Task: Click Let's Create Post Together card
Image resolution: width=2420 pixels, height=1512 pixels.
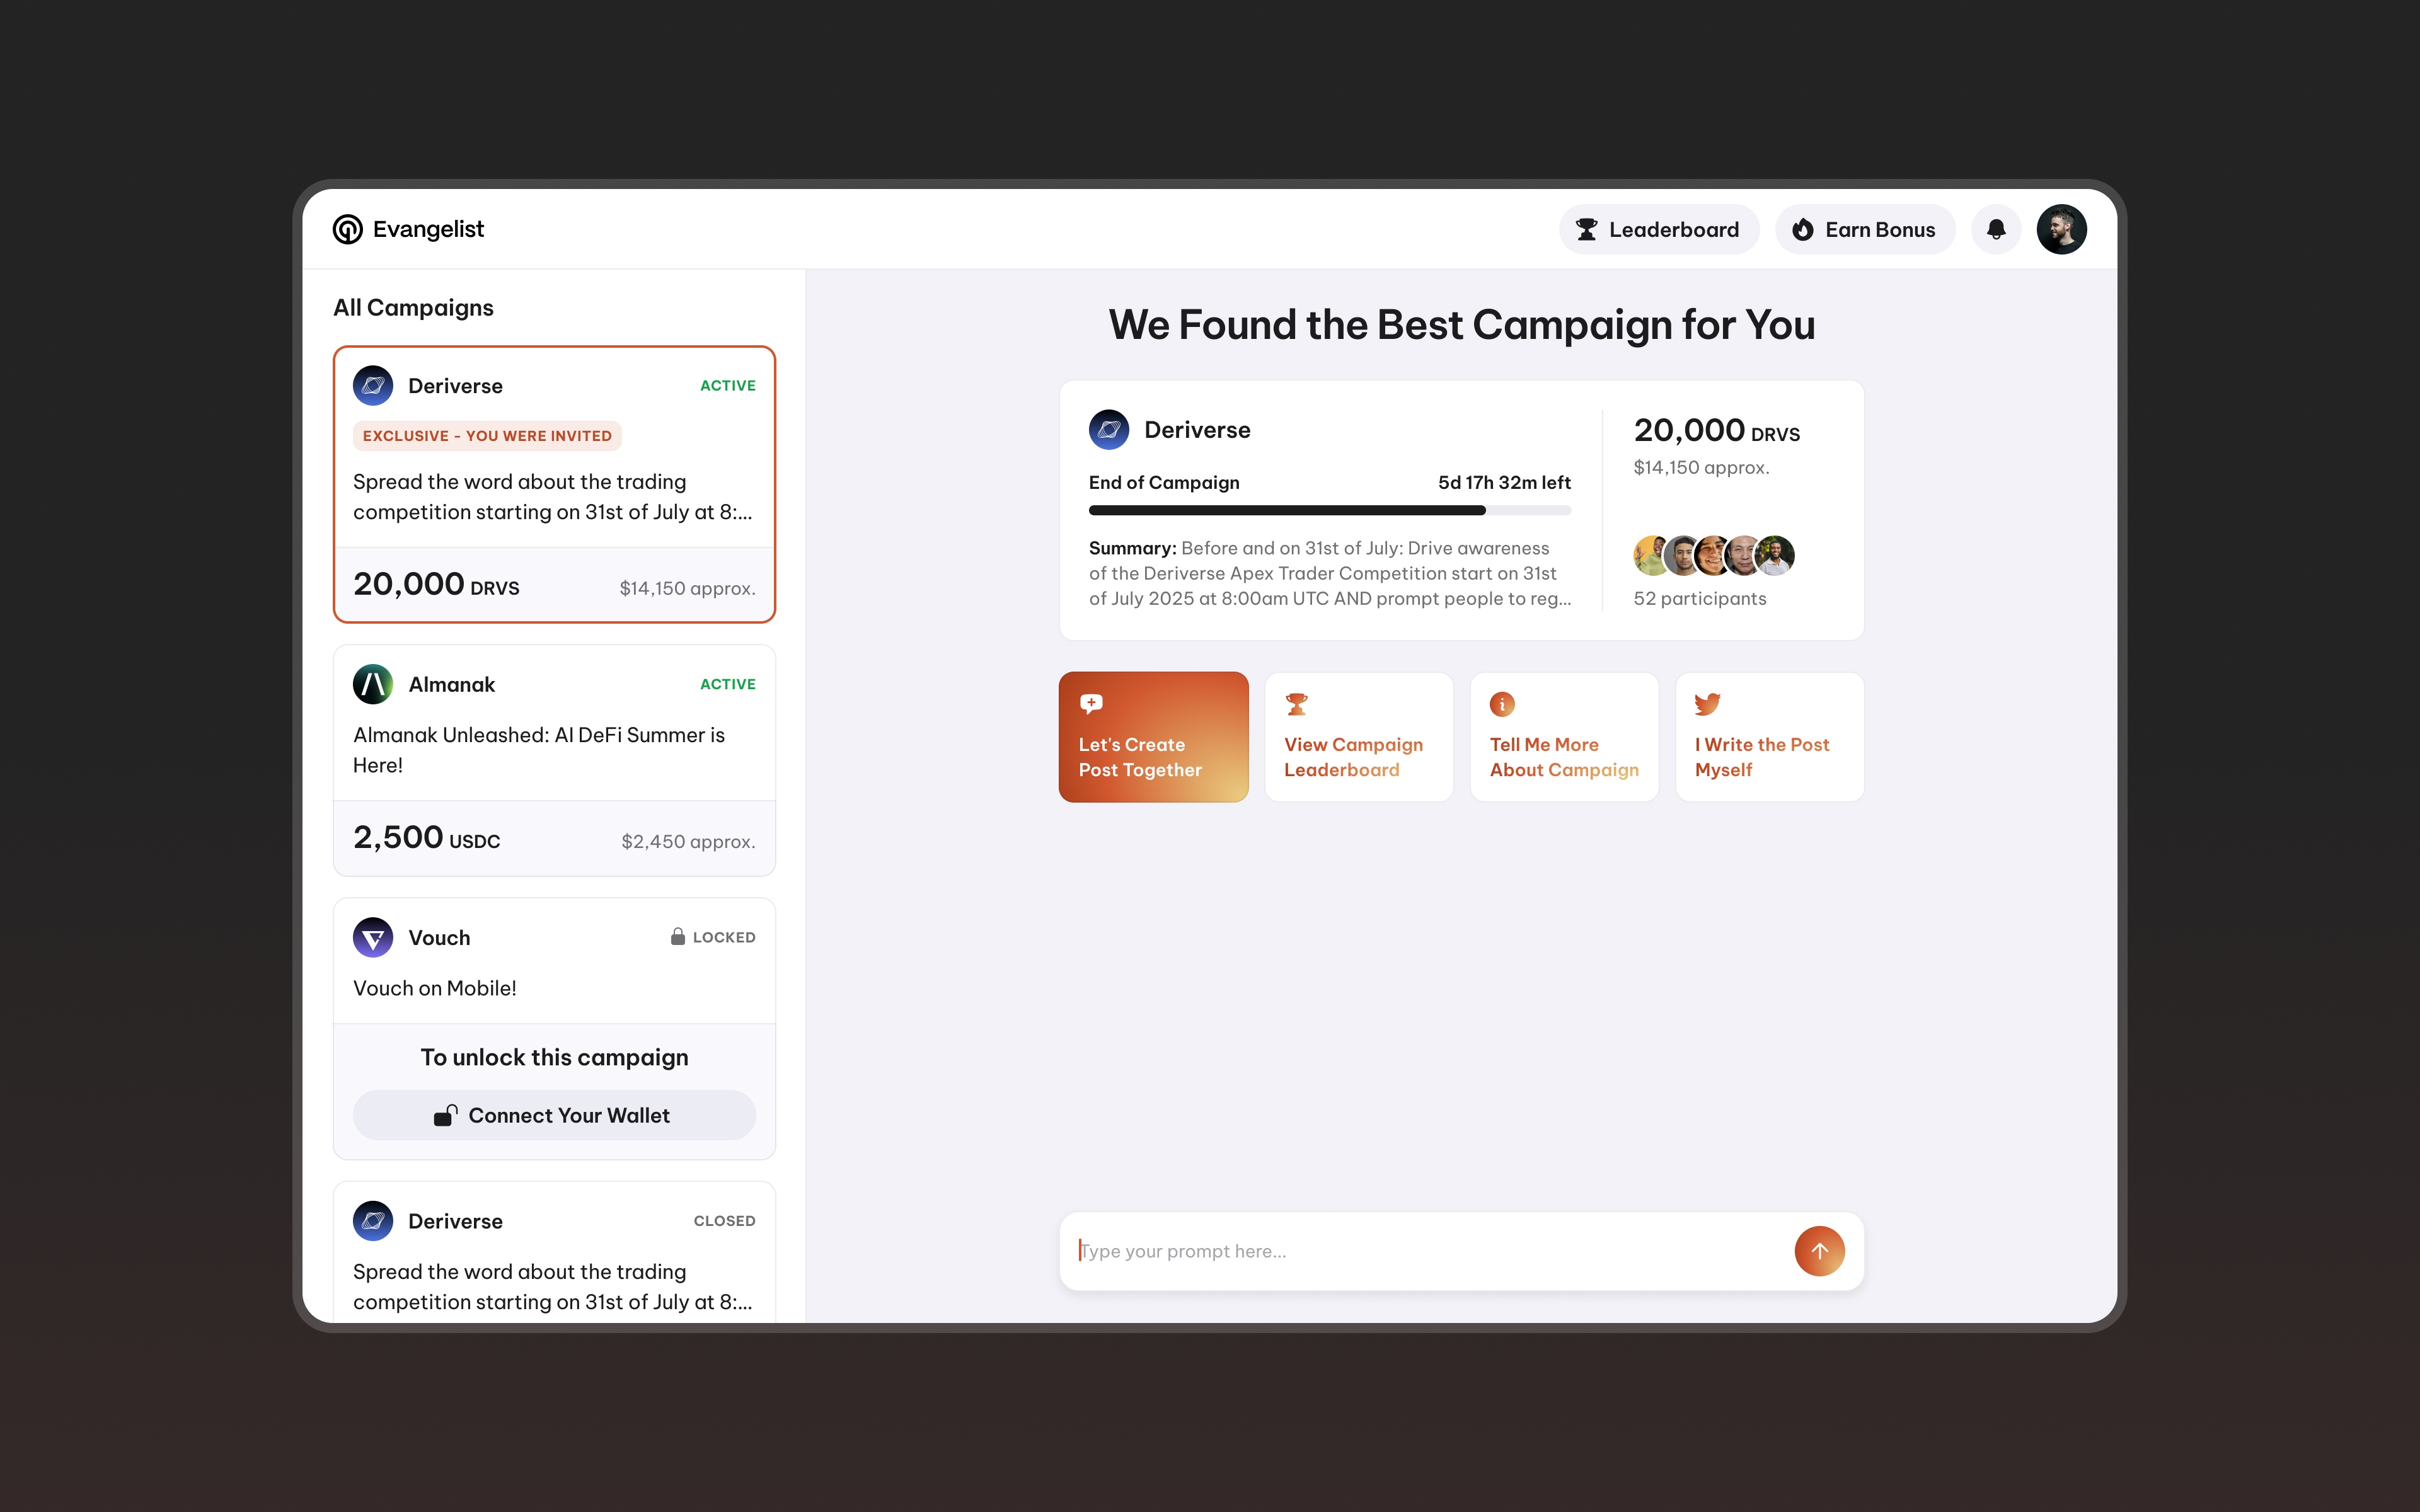Action: click(1153, 737)
